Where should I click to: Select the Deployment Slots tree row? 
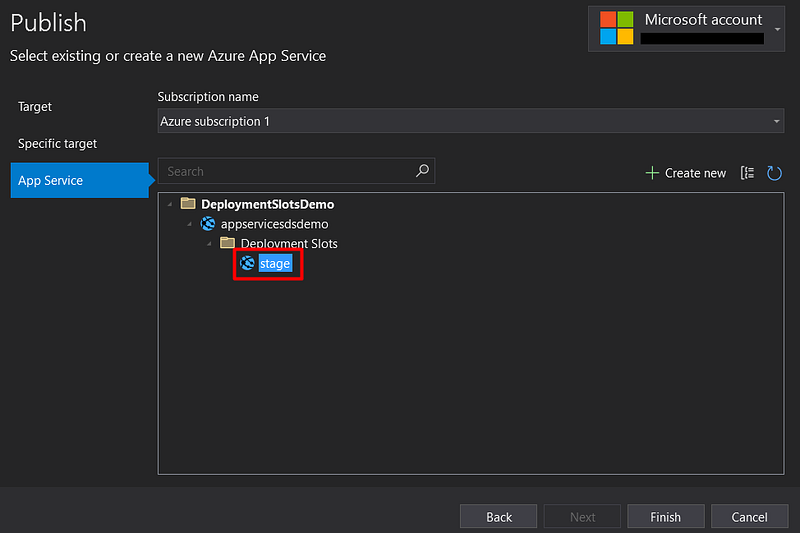tap(289, 243)
